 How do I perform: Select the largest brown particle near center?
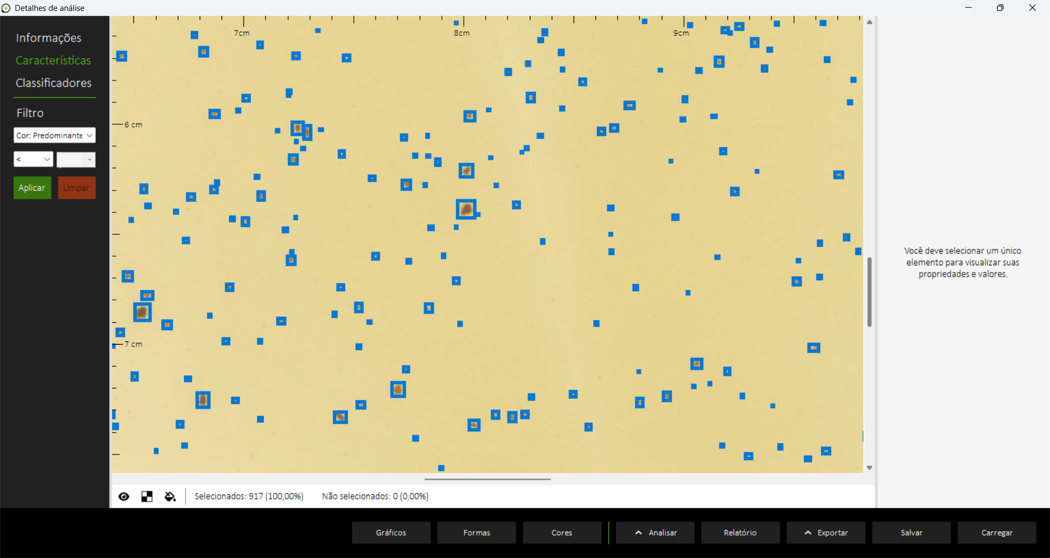(466, 209)
